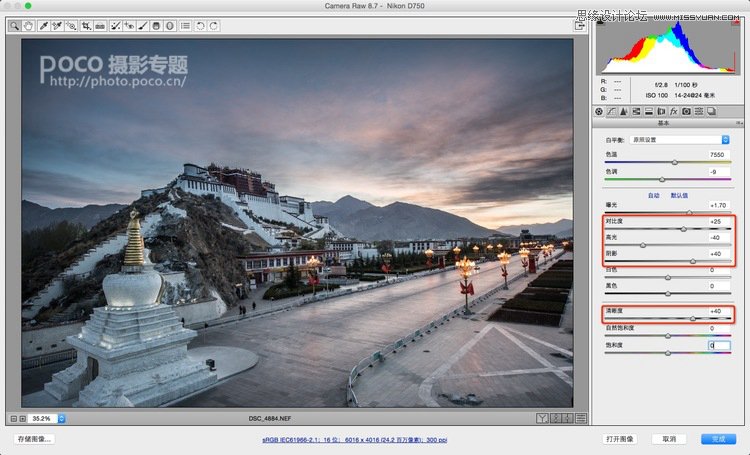Click the exposure value field +1.70
This screenshot has height=455, width=750.
pyautogui.click(x=719, y=205)
